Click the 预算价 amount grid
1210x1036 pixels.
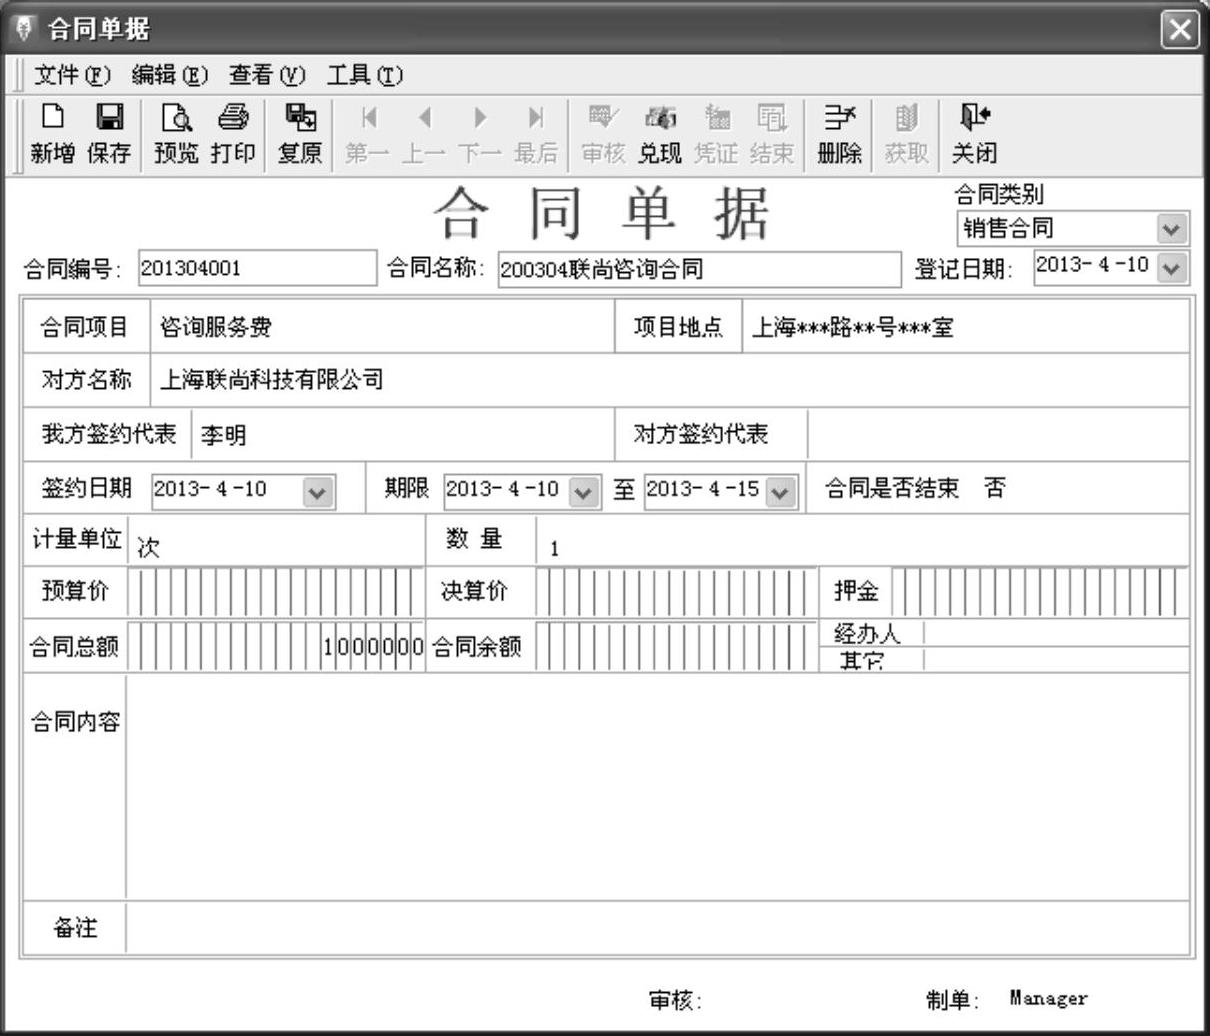(x=276, y=593)
